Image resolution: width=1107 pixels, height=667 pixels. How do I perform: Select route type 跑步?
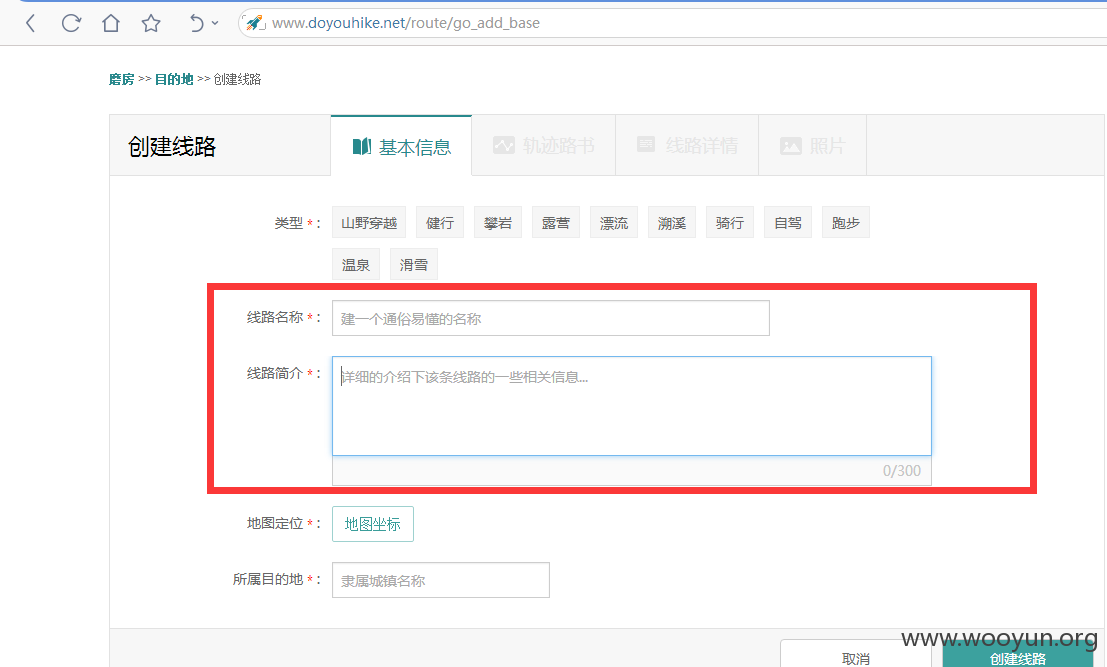click(x=846, y=222)
